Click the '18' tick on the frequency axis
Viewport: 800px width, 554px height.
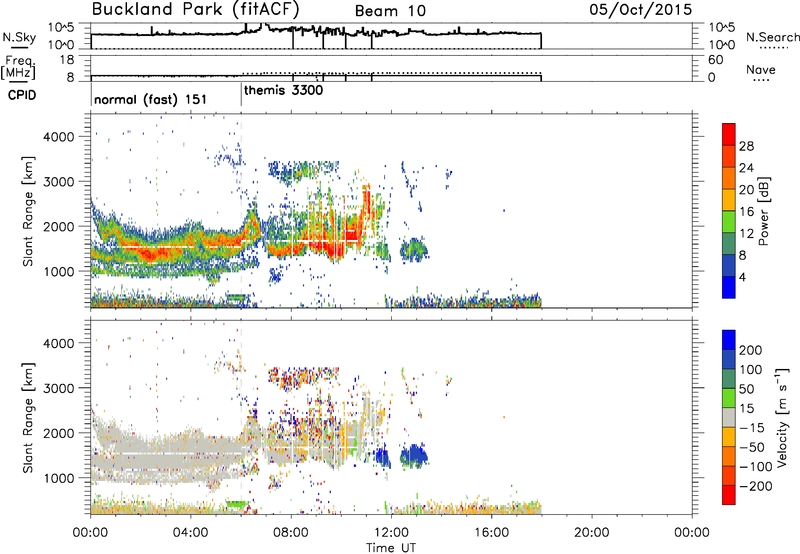click(66, 59)
